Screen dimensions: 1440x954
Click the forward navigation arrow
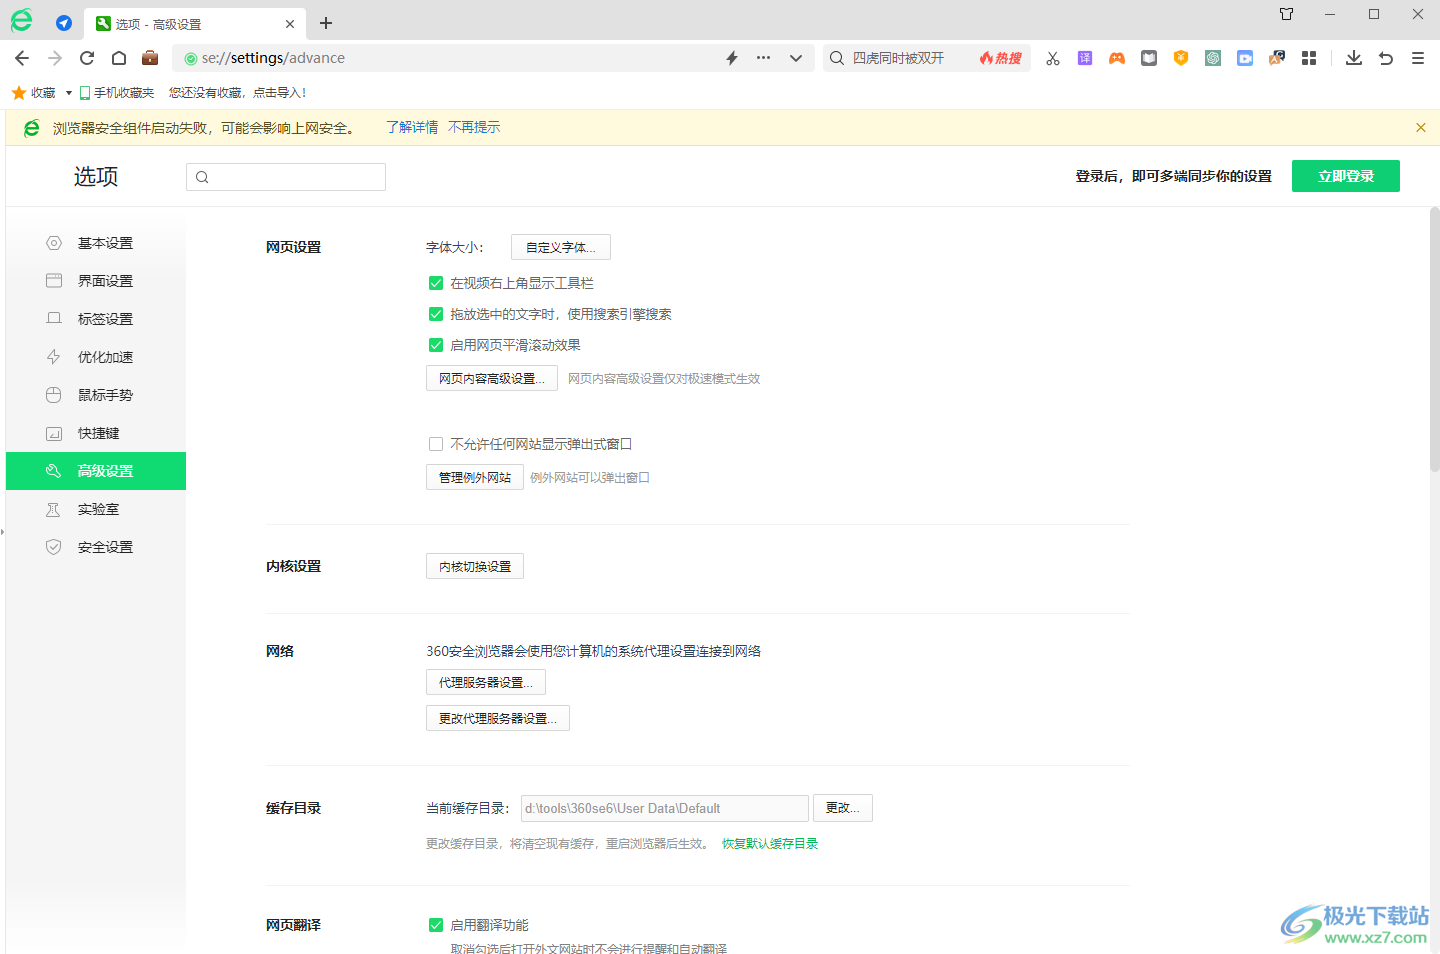(x=55, y=58)
